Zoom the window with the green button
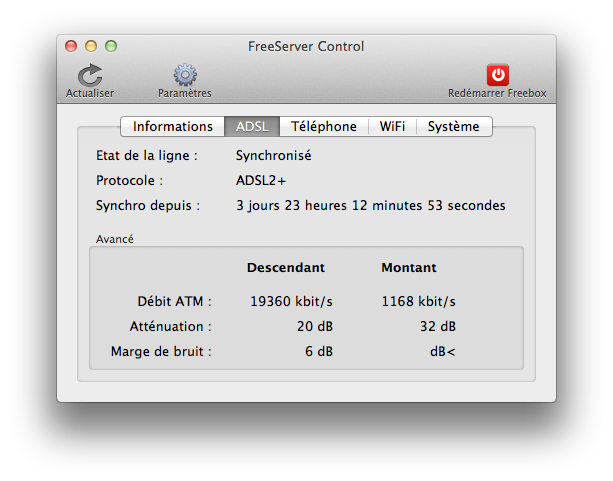Screen dimensions: 613x481 (111, 46)
